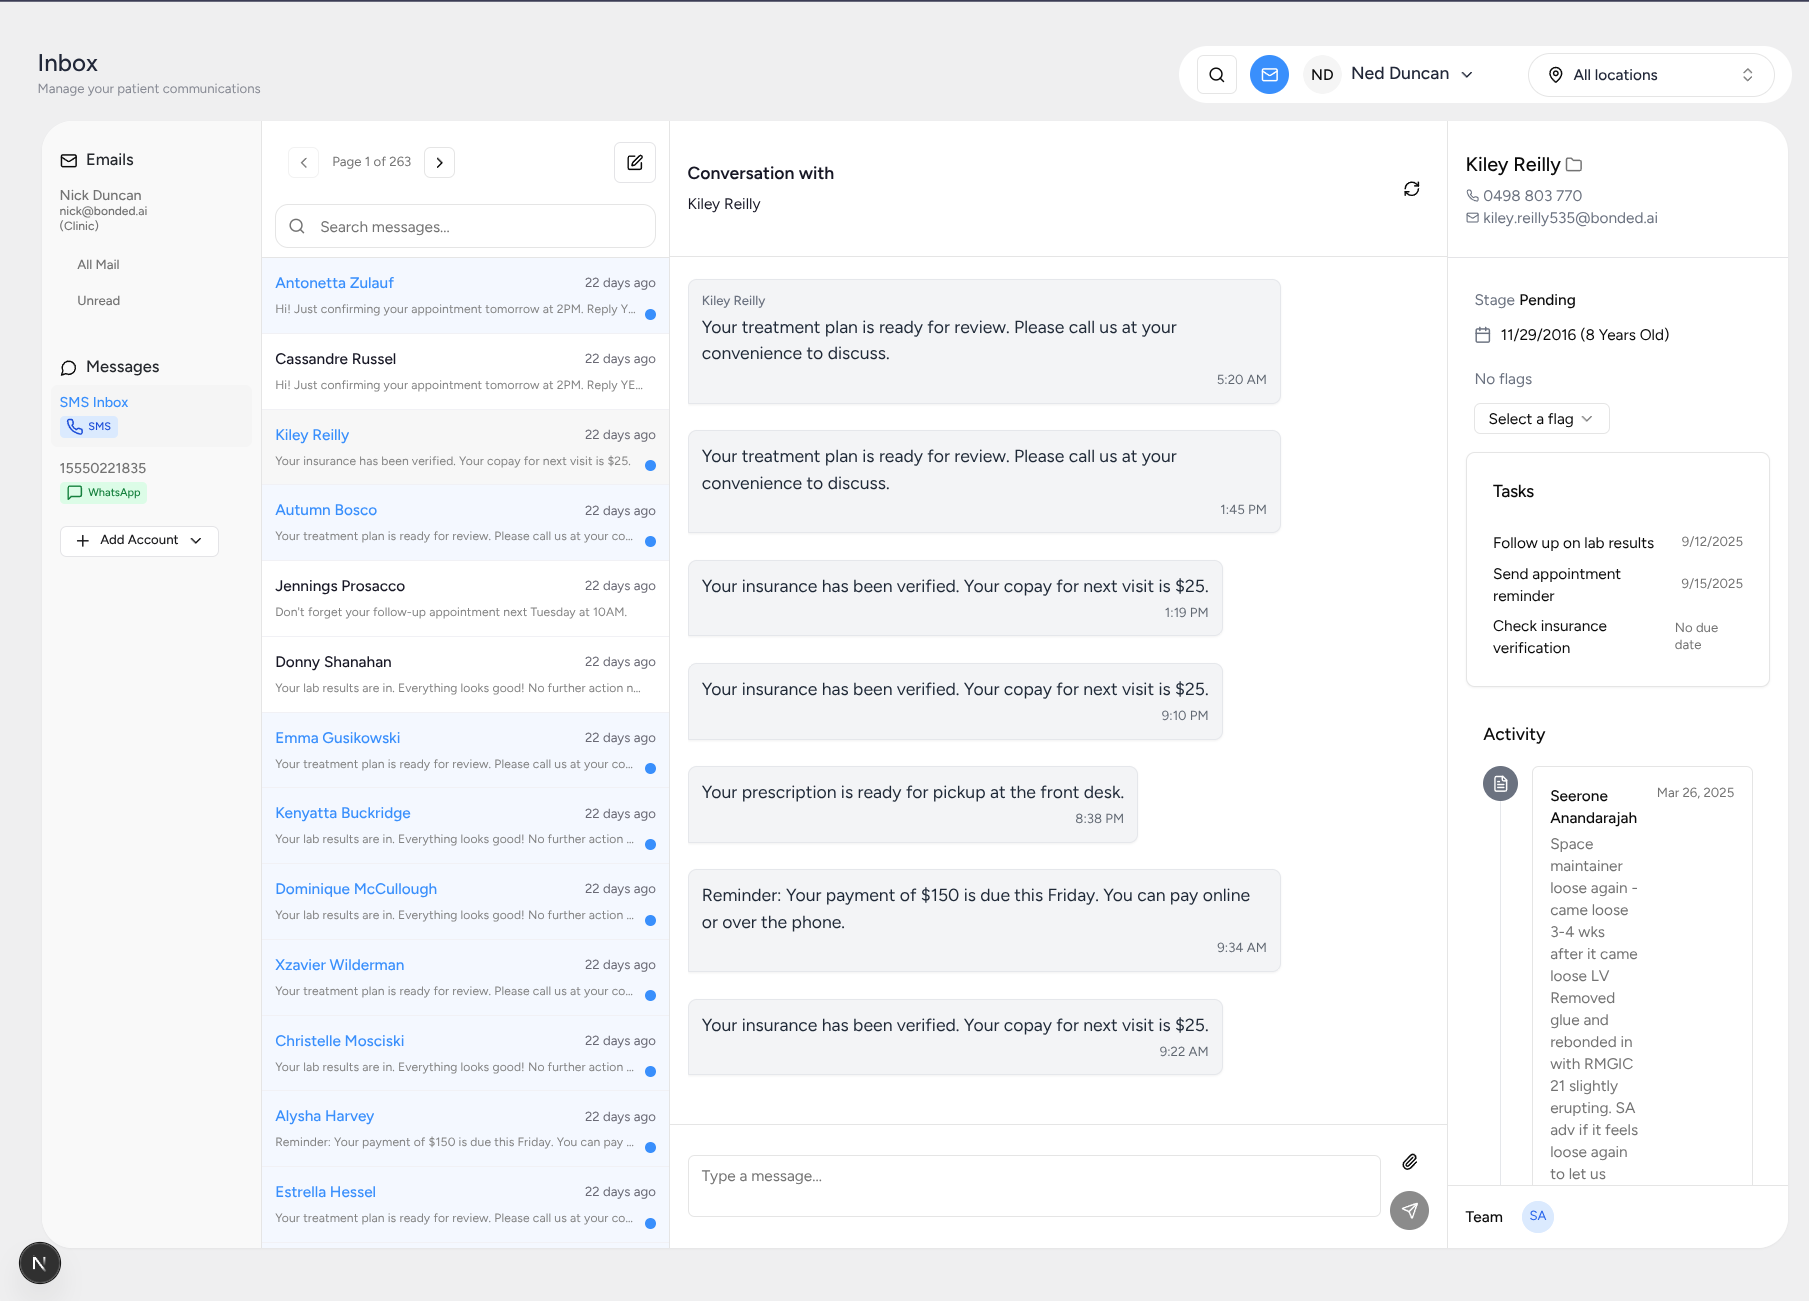Image resolution: width=1809 pixels, height=1301 pixels.
Task: Open the conversation with Autumn Bosco
Action: pyautogui.click(x=325, y=510)
